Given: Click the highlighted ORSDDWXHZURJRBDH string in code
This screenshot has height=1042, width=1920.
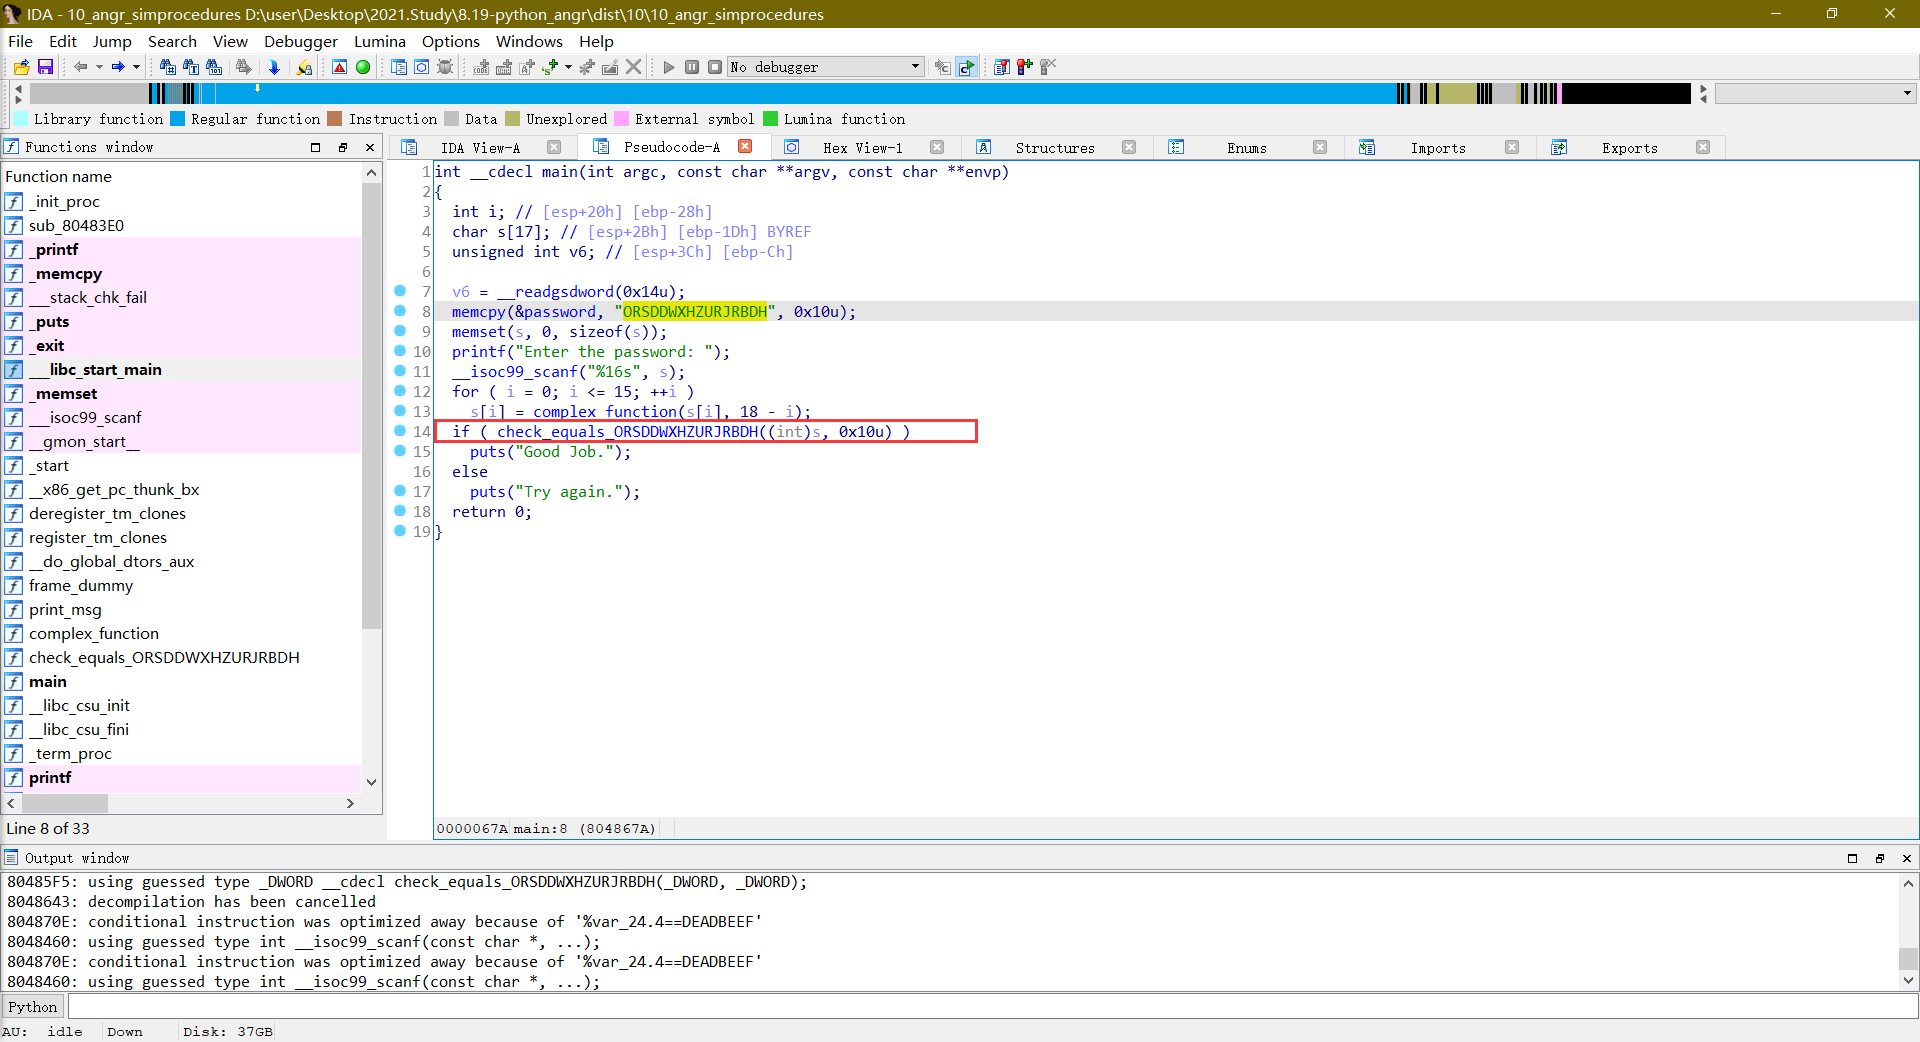Looking at the screenshot, I should pos(695,311).
